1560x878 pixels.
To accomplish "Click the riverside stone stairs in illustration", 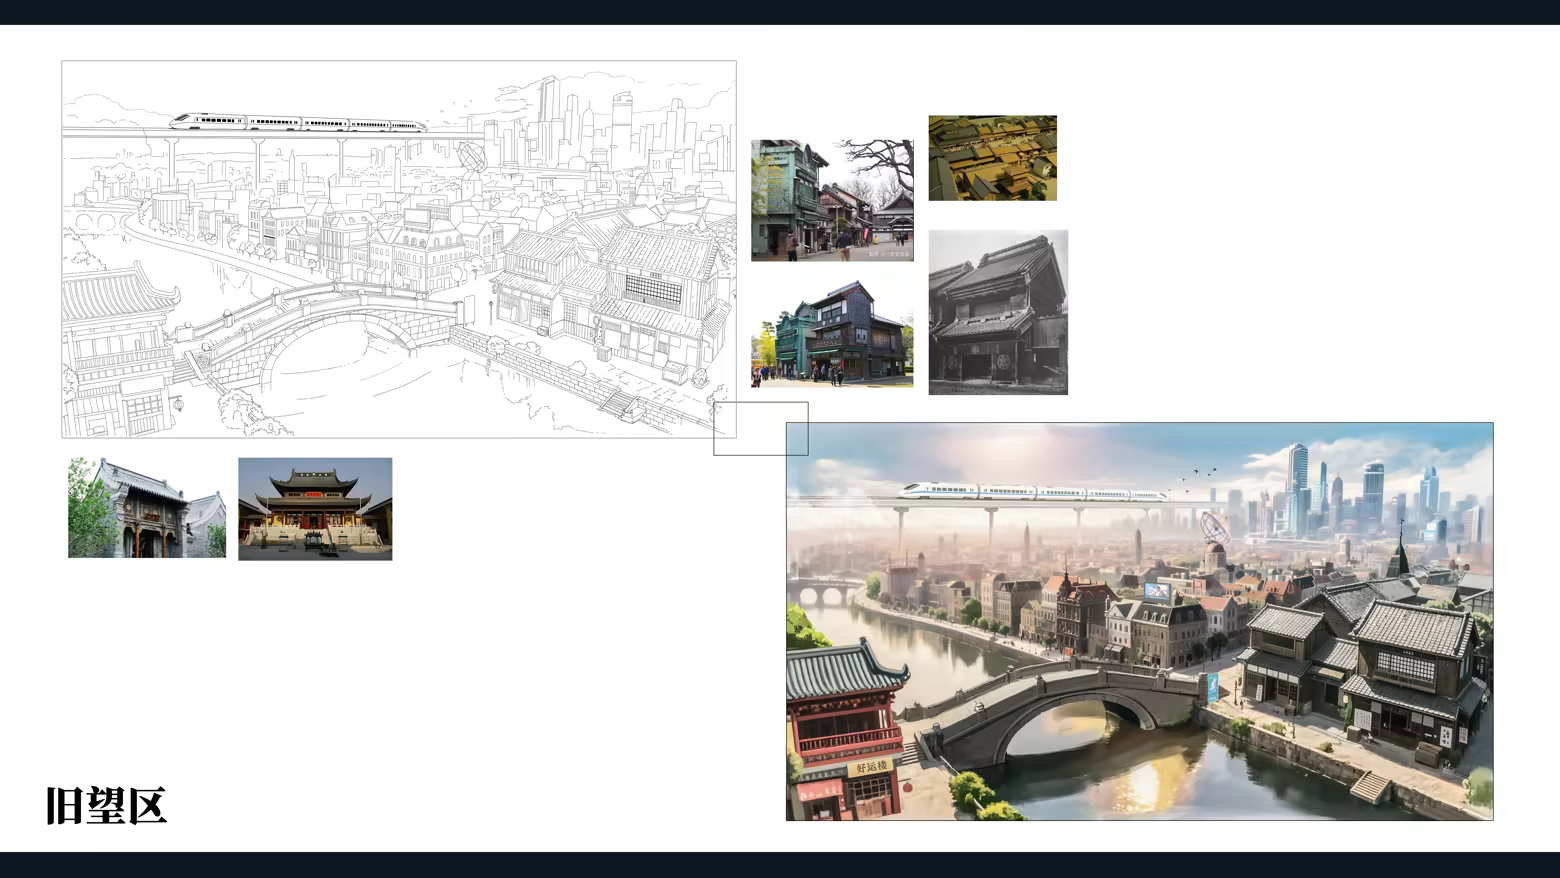I will click(x=1370, y=786).
